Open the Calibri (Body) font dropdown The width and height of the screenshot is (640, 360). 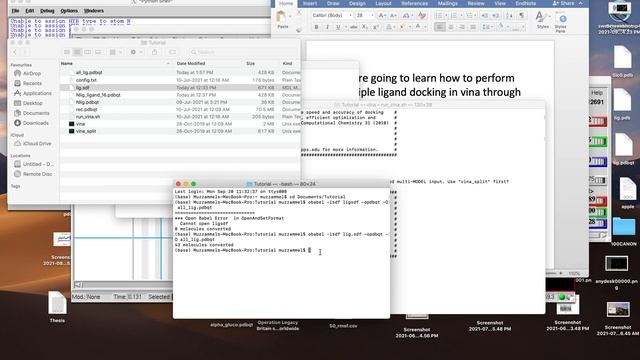(350, 16)
